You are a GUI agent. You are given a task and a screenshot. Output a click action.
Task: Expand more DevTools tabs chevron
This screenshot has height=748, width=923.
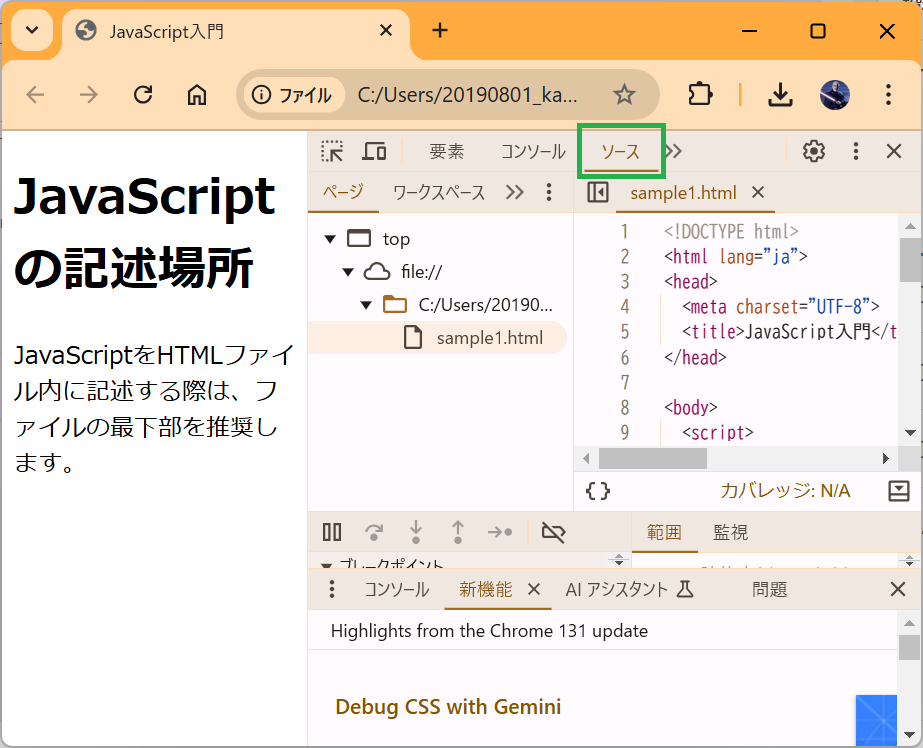pyautogui.click(x=674, y=151)
